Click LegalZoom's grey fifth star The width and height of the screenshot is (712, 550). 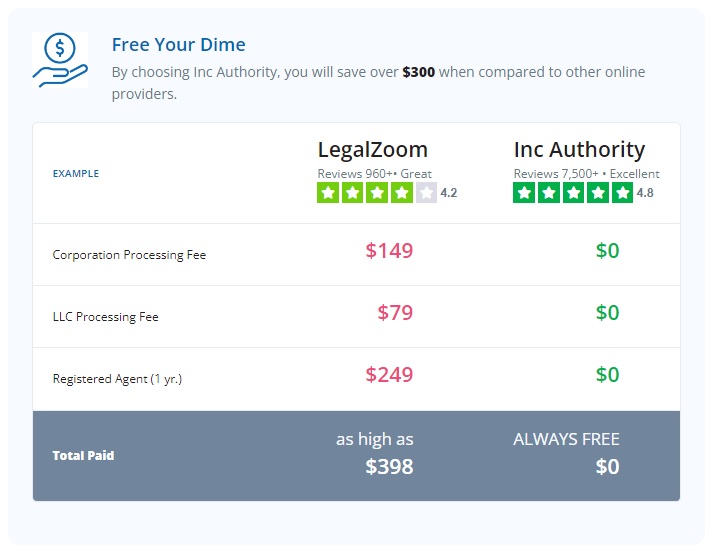click(426, 193)
